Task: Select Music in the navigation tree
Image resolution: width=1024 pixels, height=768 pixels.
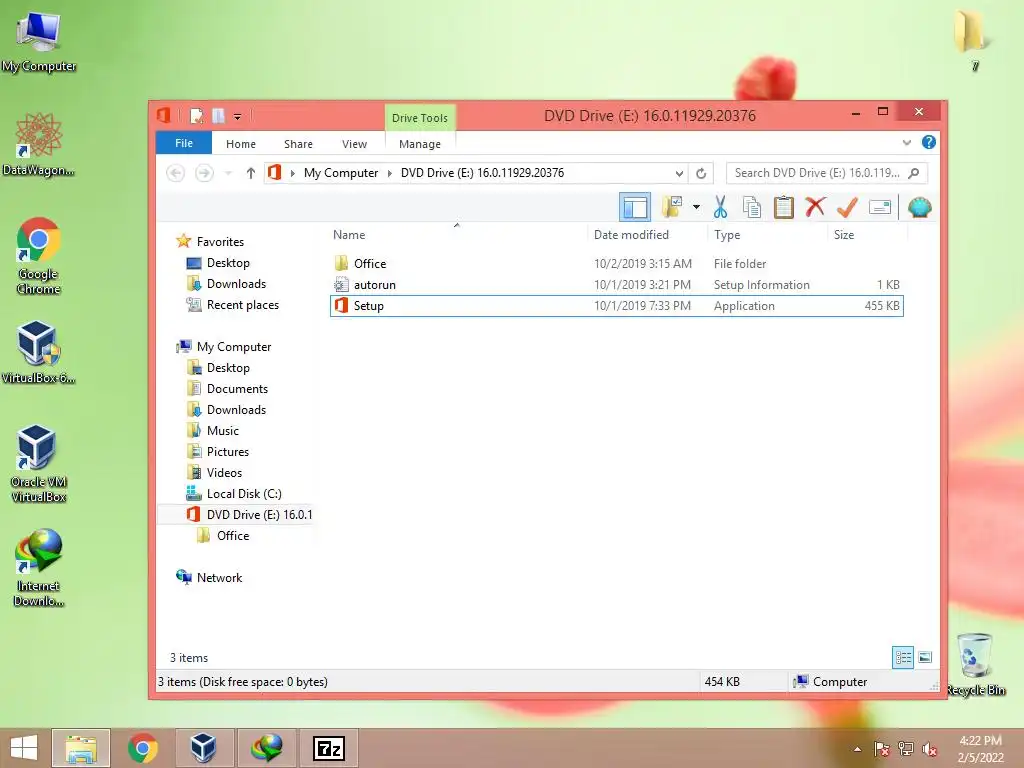Action: [223, 430]
